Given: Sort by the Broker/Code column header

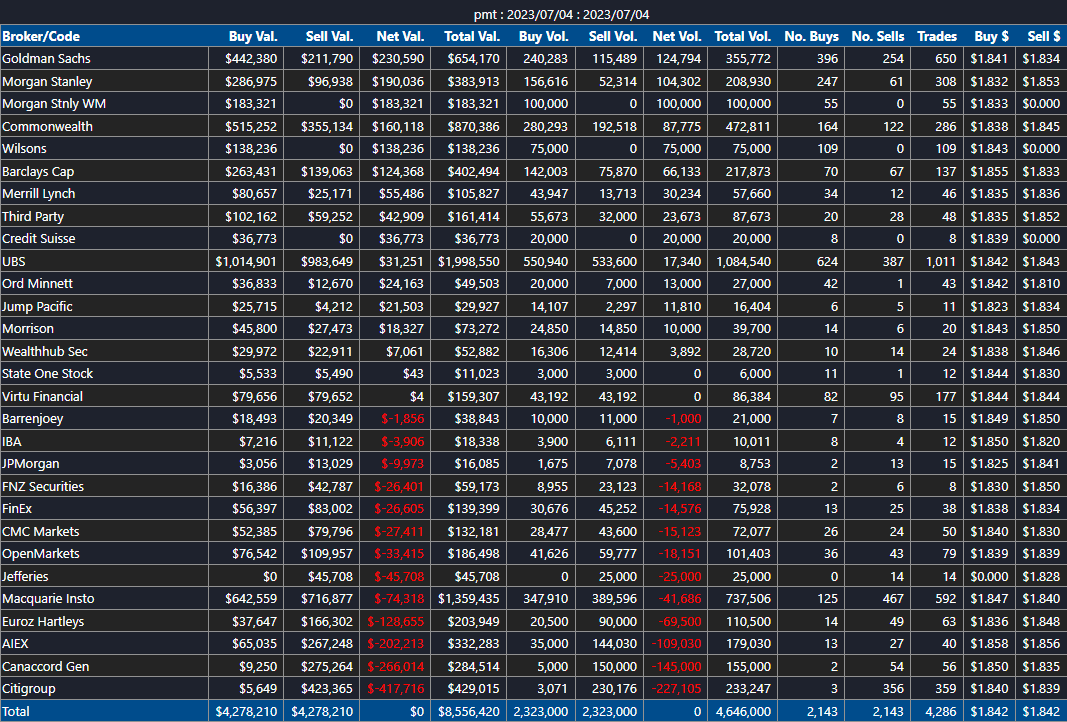Looking at the screenshot, I should [x=41, y=37].
